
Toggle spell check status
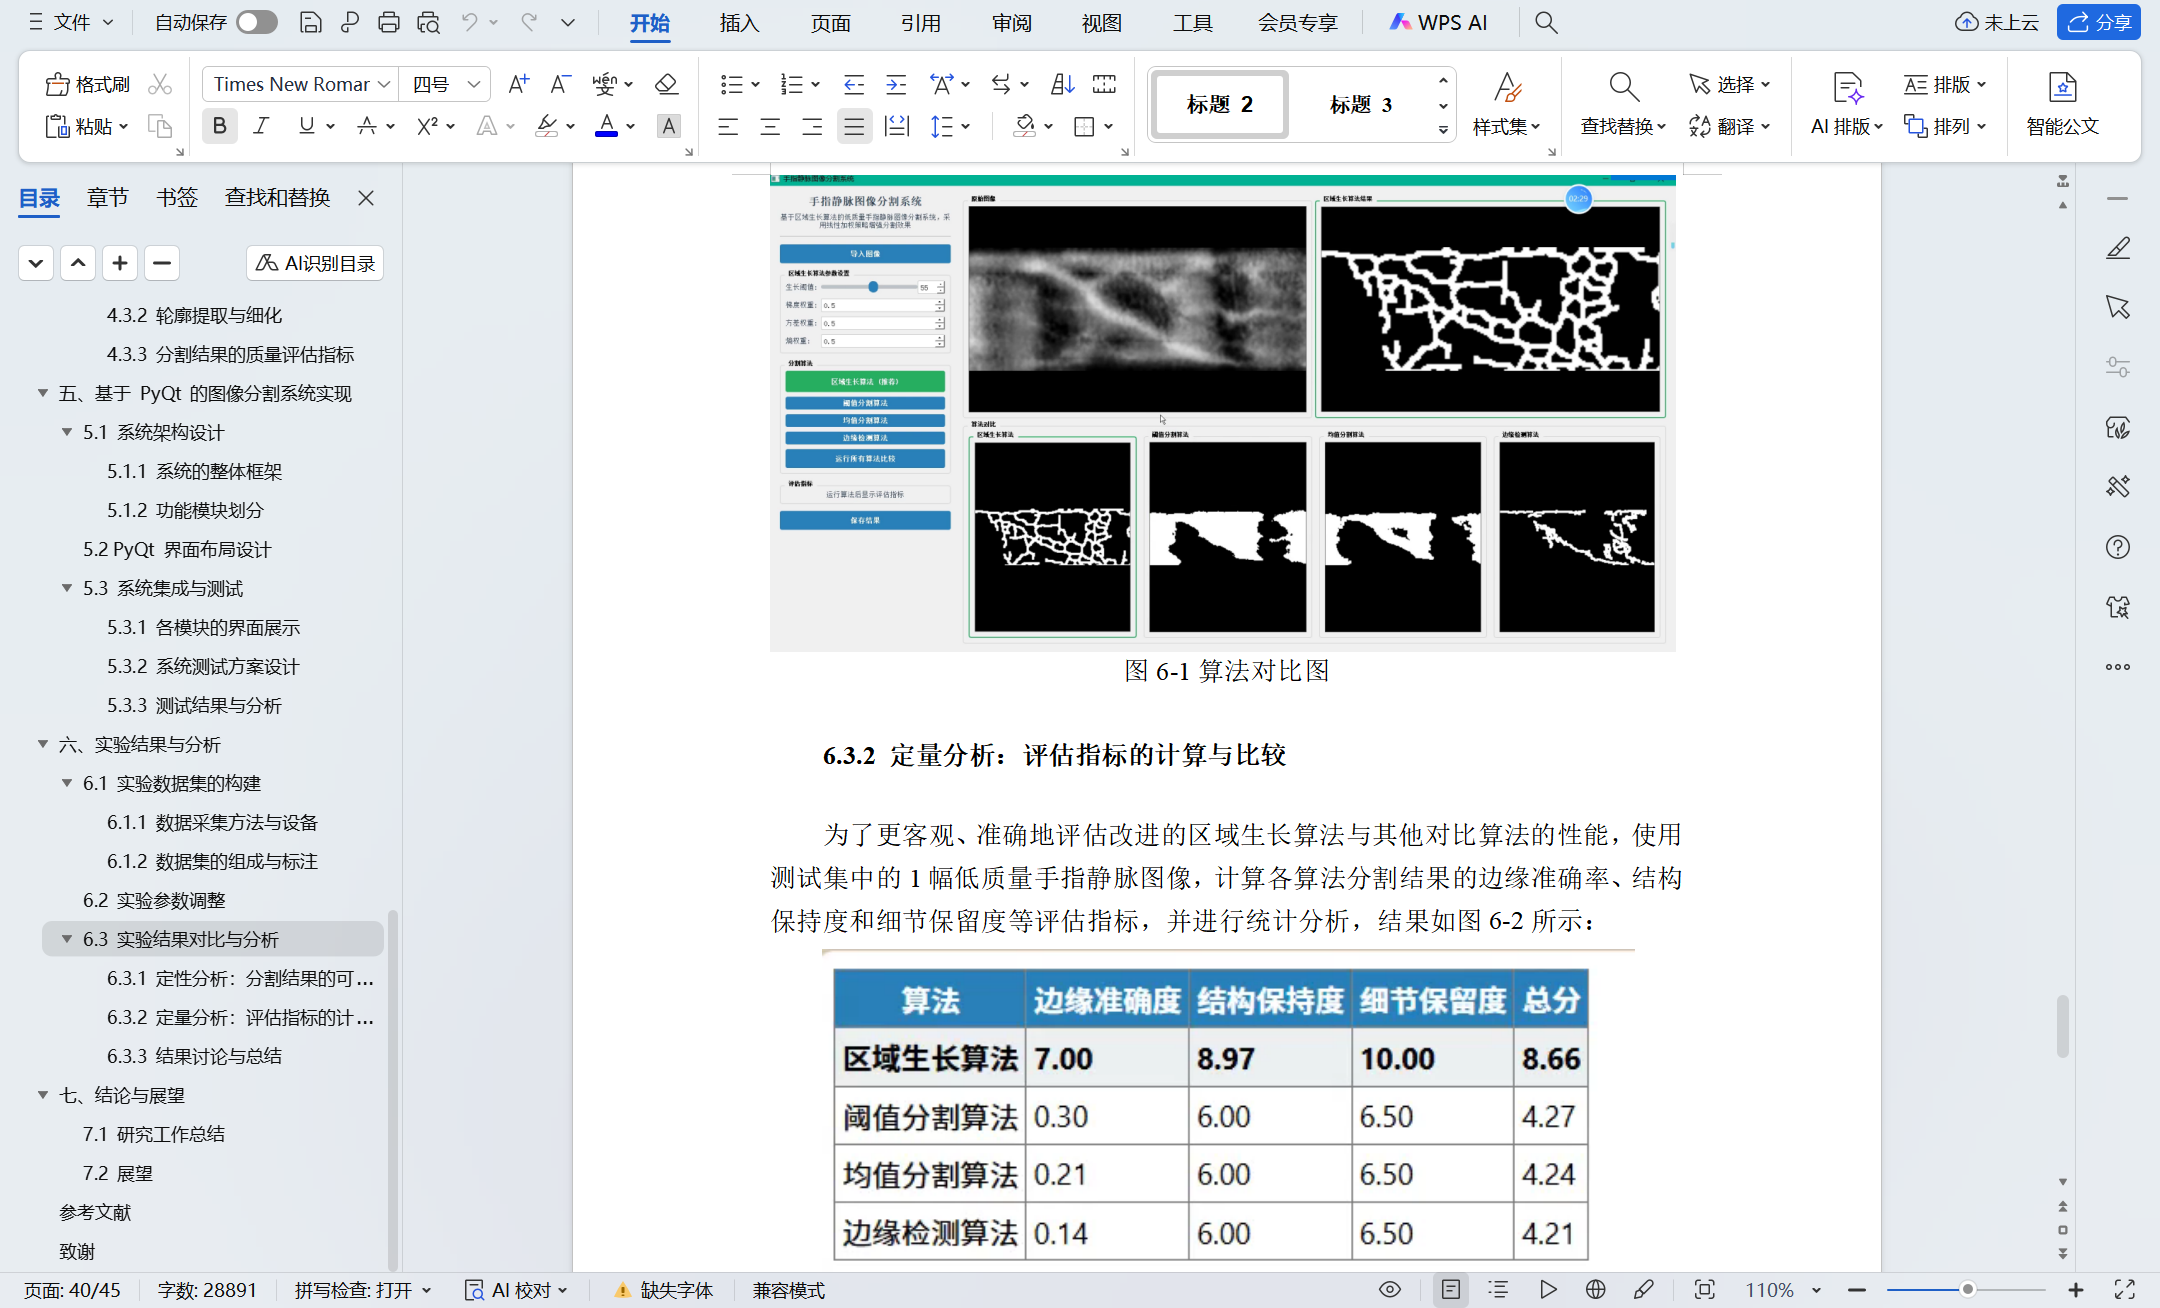coord(363,1290)
